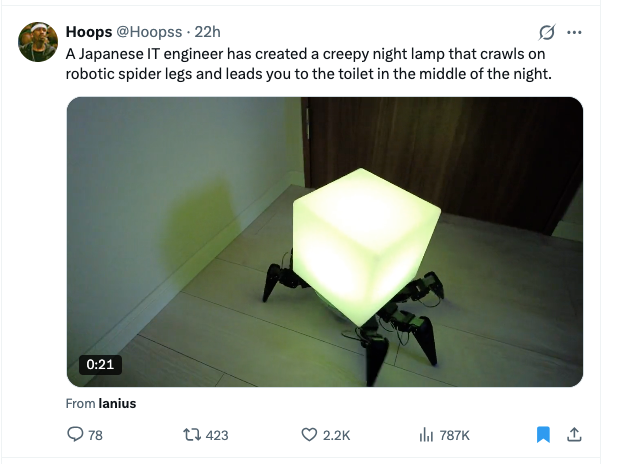The width and height of the screenshot is (627, 464).
Task: Click the 423 reposts count
Action: (x=217, y=435)
